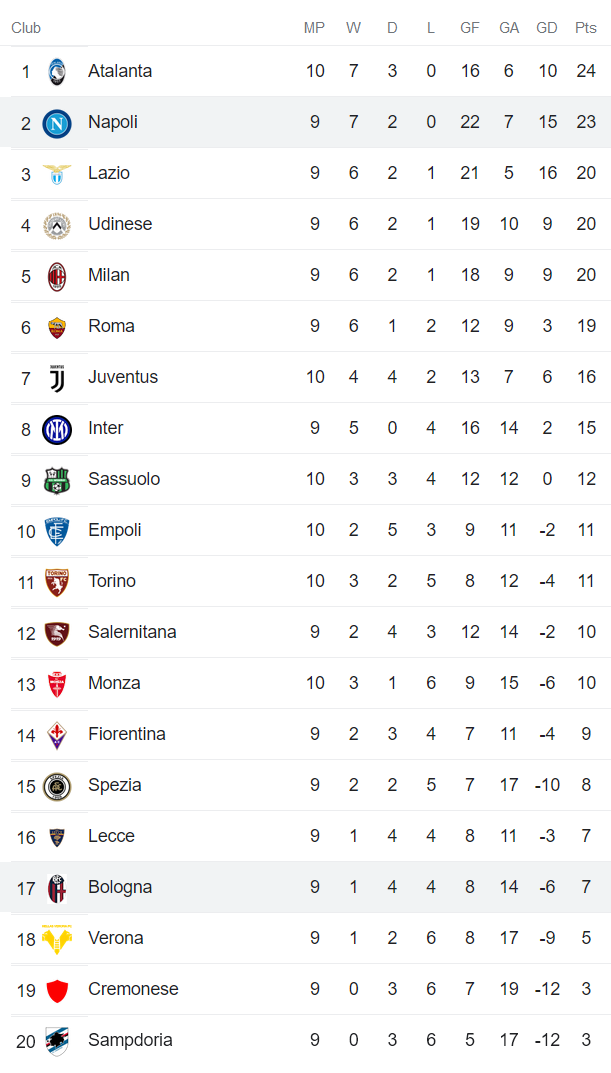Viewport: 611px width, 1073px height.
Task: Click the Milan club crest icon
Action: [57, 276]
